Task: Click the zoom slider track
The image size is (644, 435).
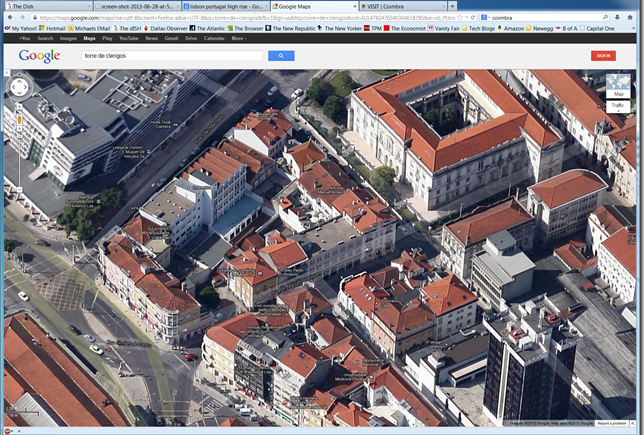Action: coord(18,160)
